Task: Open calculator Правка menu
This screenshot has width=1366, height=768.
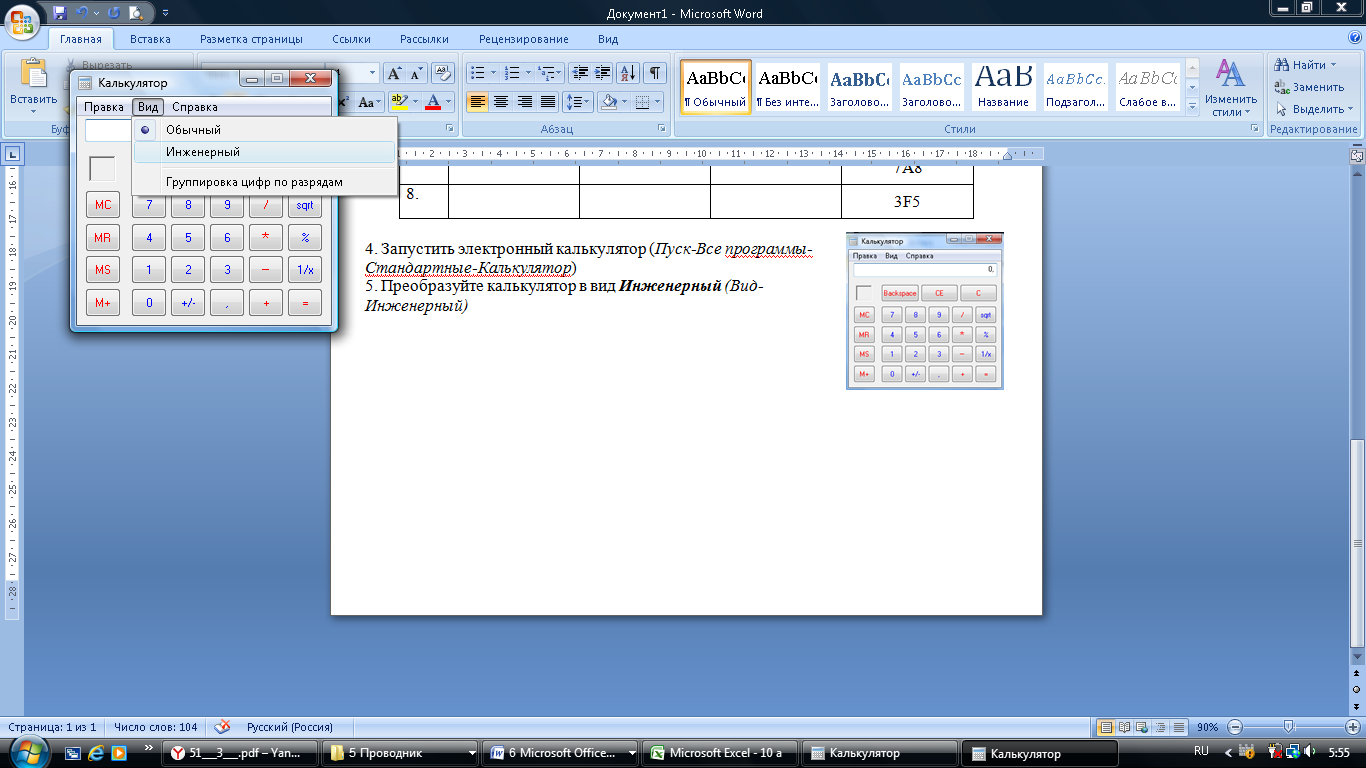Action: click(x=104, y=107)
